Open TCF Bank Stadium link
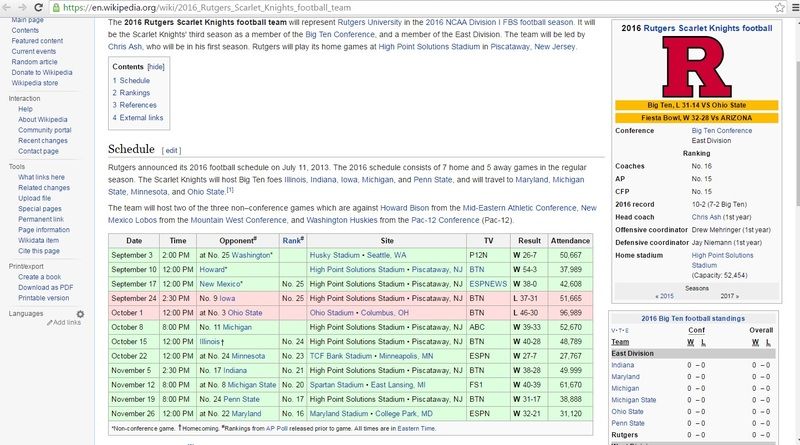The image size is (800, 445). pyautogui.click(x=340, y=356)
